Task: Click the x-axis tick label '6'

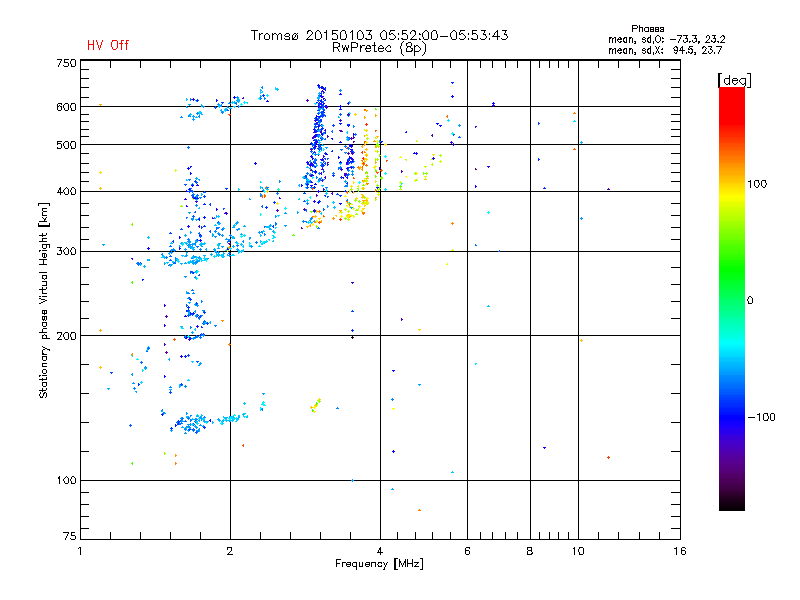Action: pyautogui.click(x=467, y=551)
